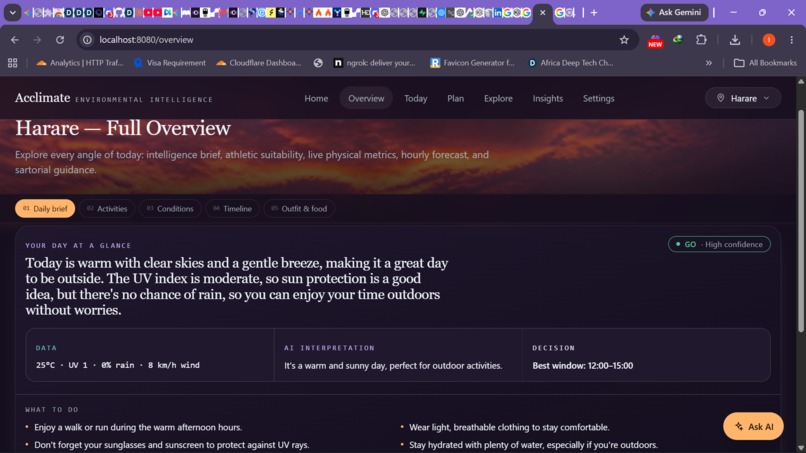This screenshot has width=806, height=453.
Task: Open the Chrome three-dot menu
Action: 792,40
